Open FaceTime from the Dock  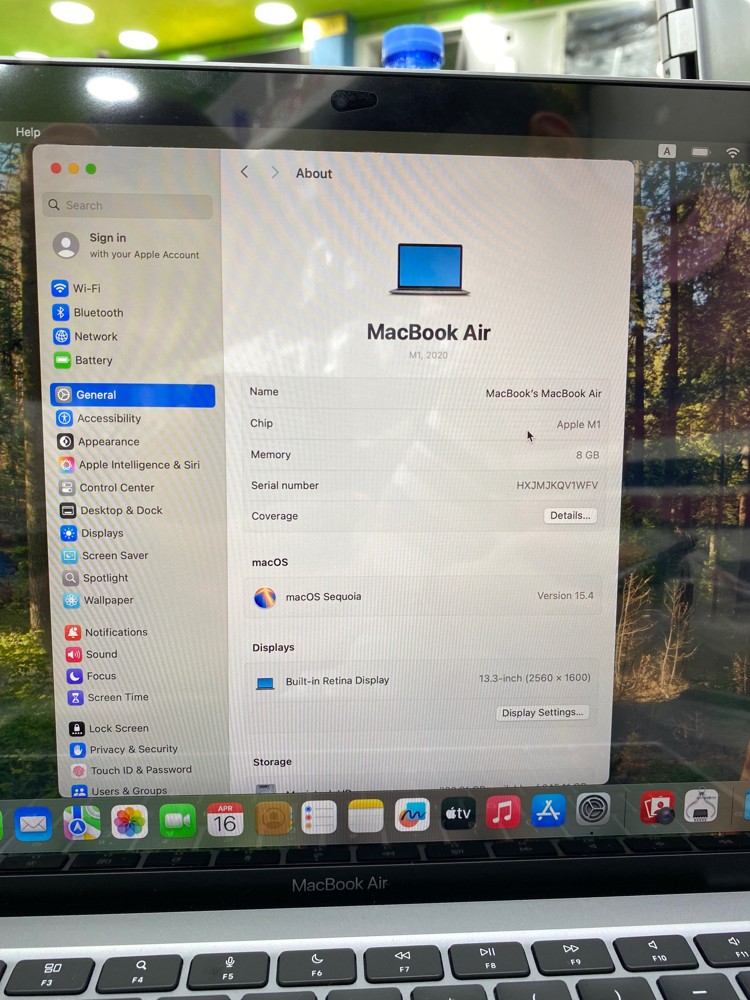pos(177,820)
